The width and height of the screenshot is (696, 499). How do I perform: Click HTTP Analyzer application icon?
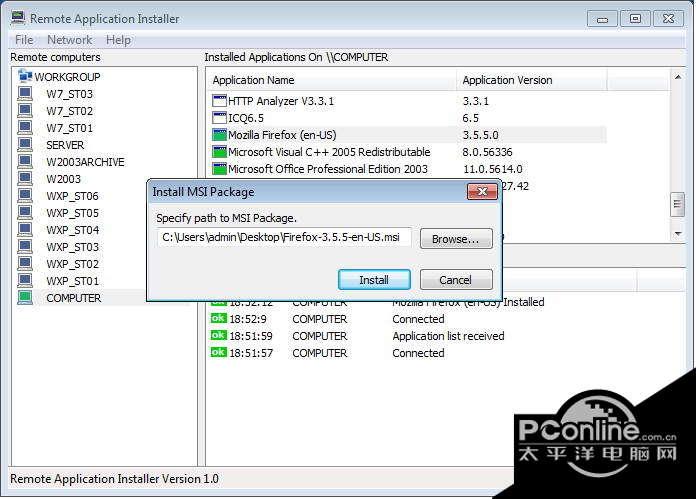tap(219, 101)
